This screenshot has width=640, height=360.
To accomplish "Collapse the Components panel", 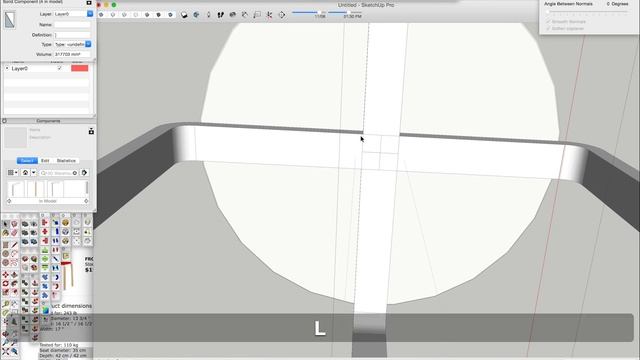I will (x=4, y=121).
